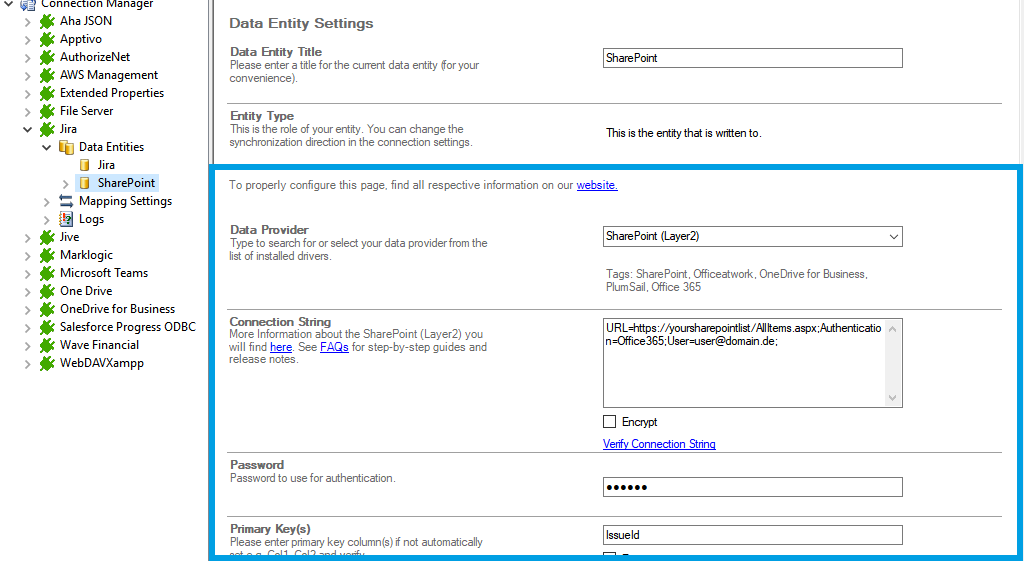Viewport: 1024px width, 561px height.
Task: Click the AuthorizeNet connection icon
Action: tap(47, 57)
